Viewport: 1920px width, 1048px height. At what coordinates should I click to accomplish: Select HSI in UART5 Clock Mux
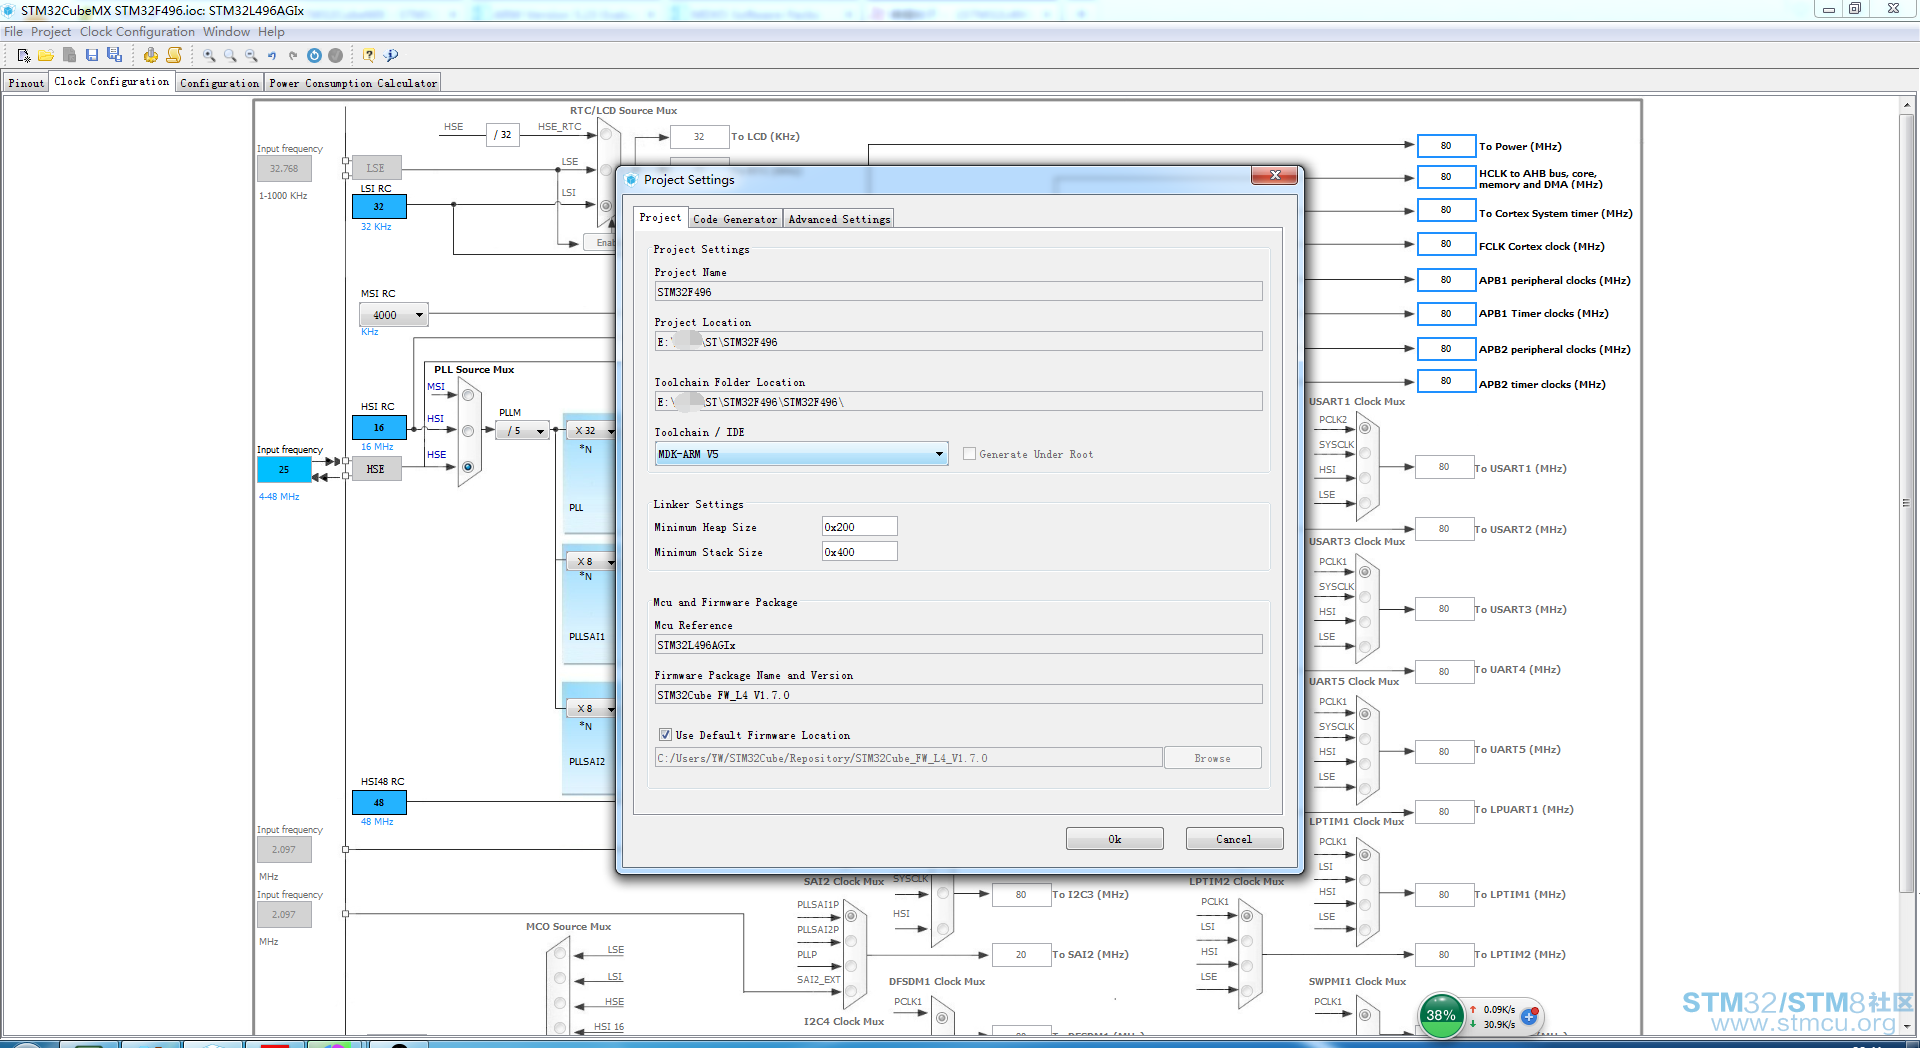coord(1365,763)
